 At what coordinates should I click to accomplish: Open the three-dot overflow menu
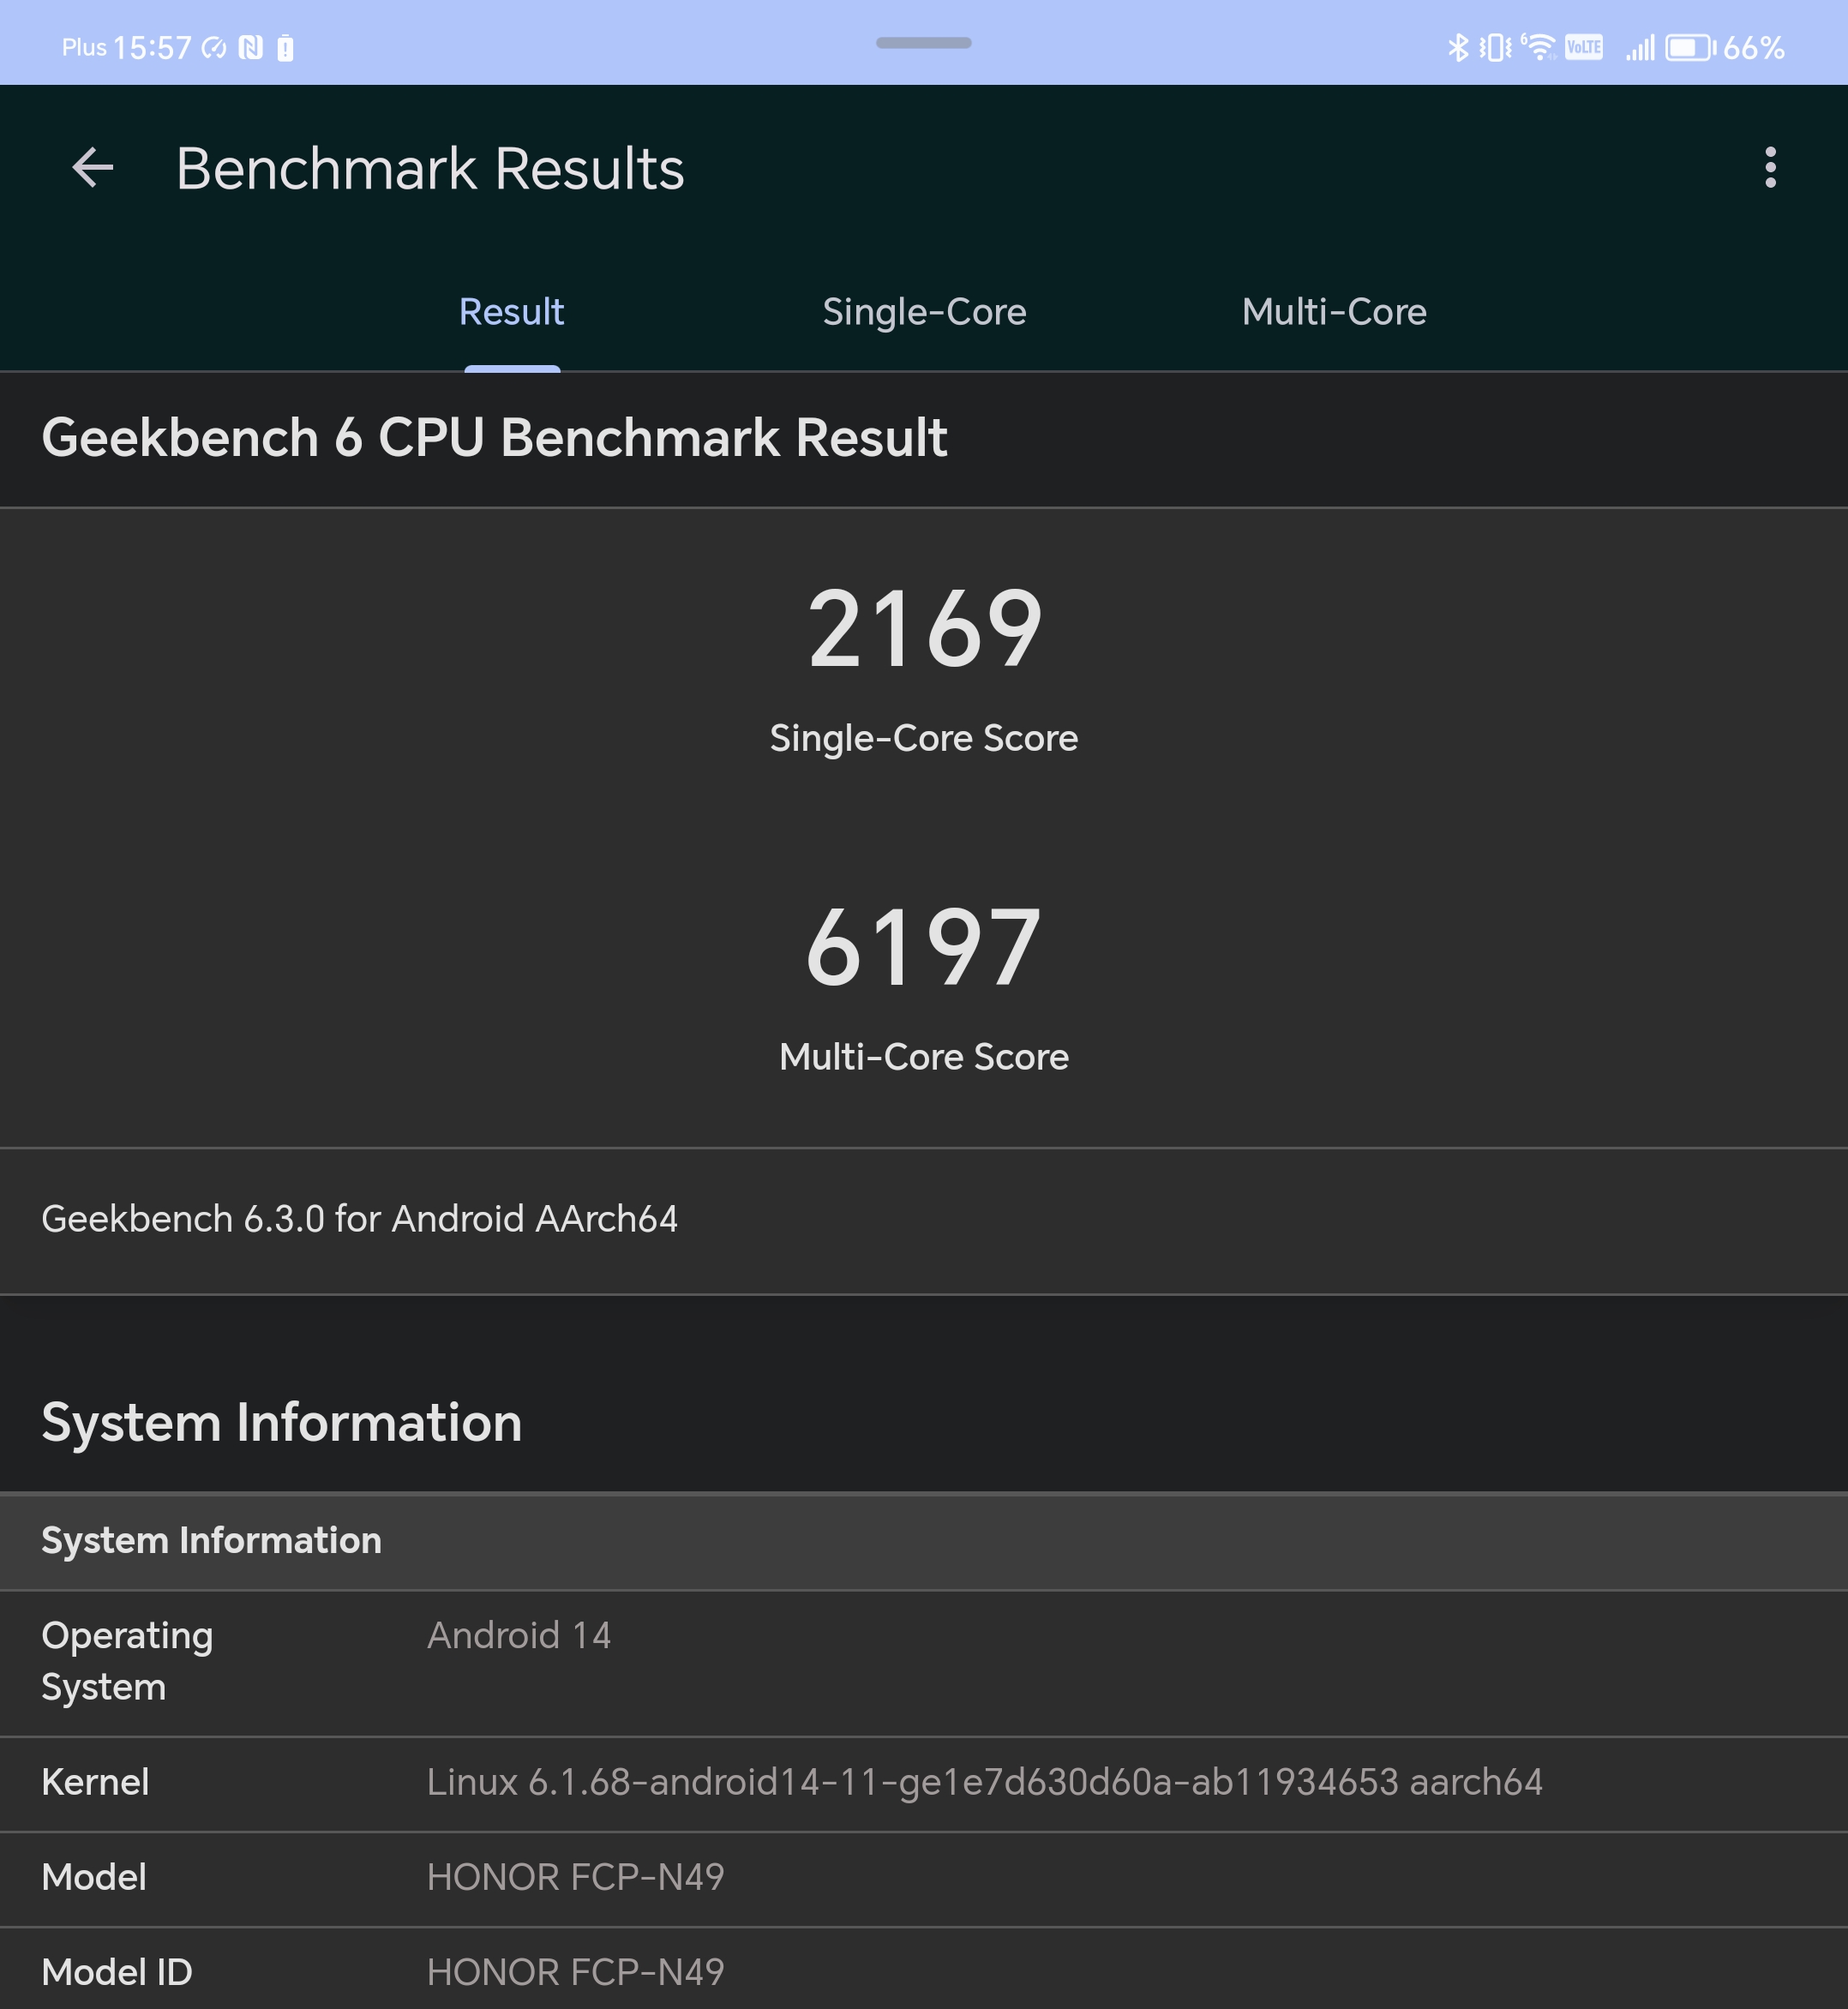coord(1770,167)
